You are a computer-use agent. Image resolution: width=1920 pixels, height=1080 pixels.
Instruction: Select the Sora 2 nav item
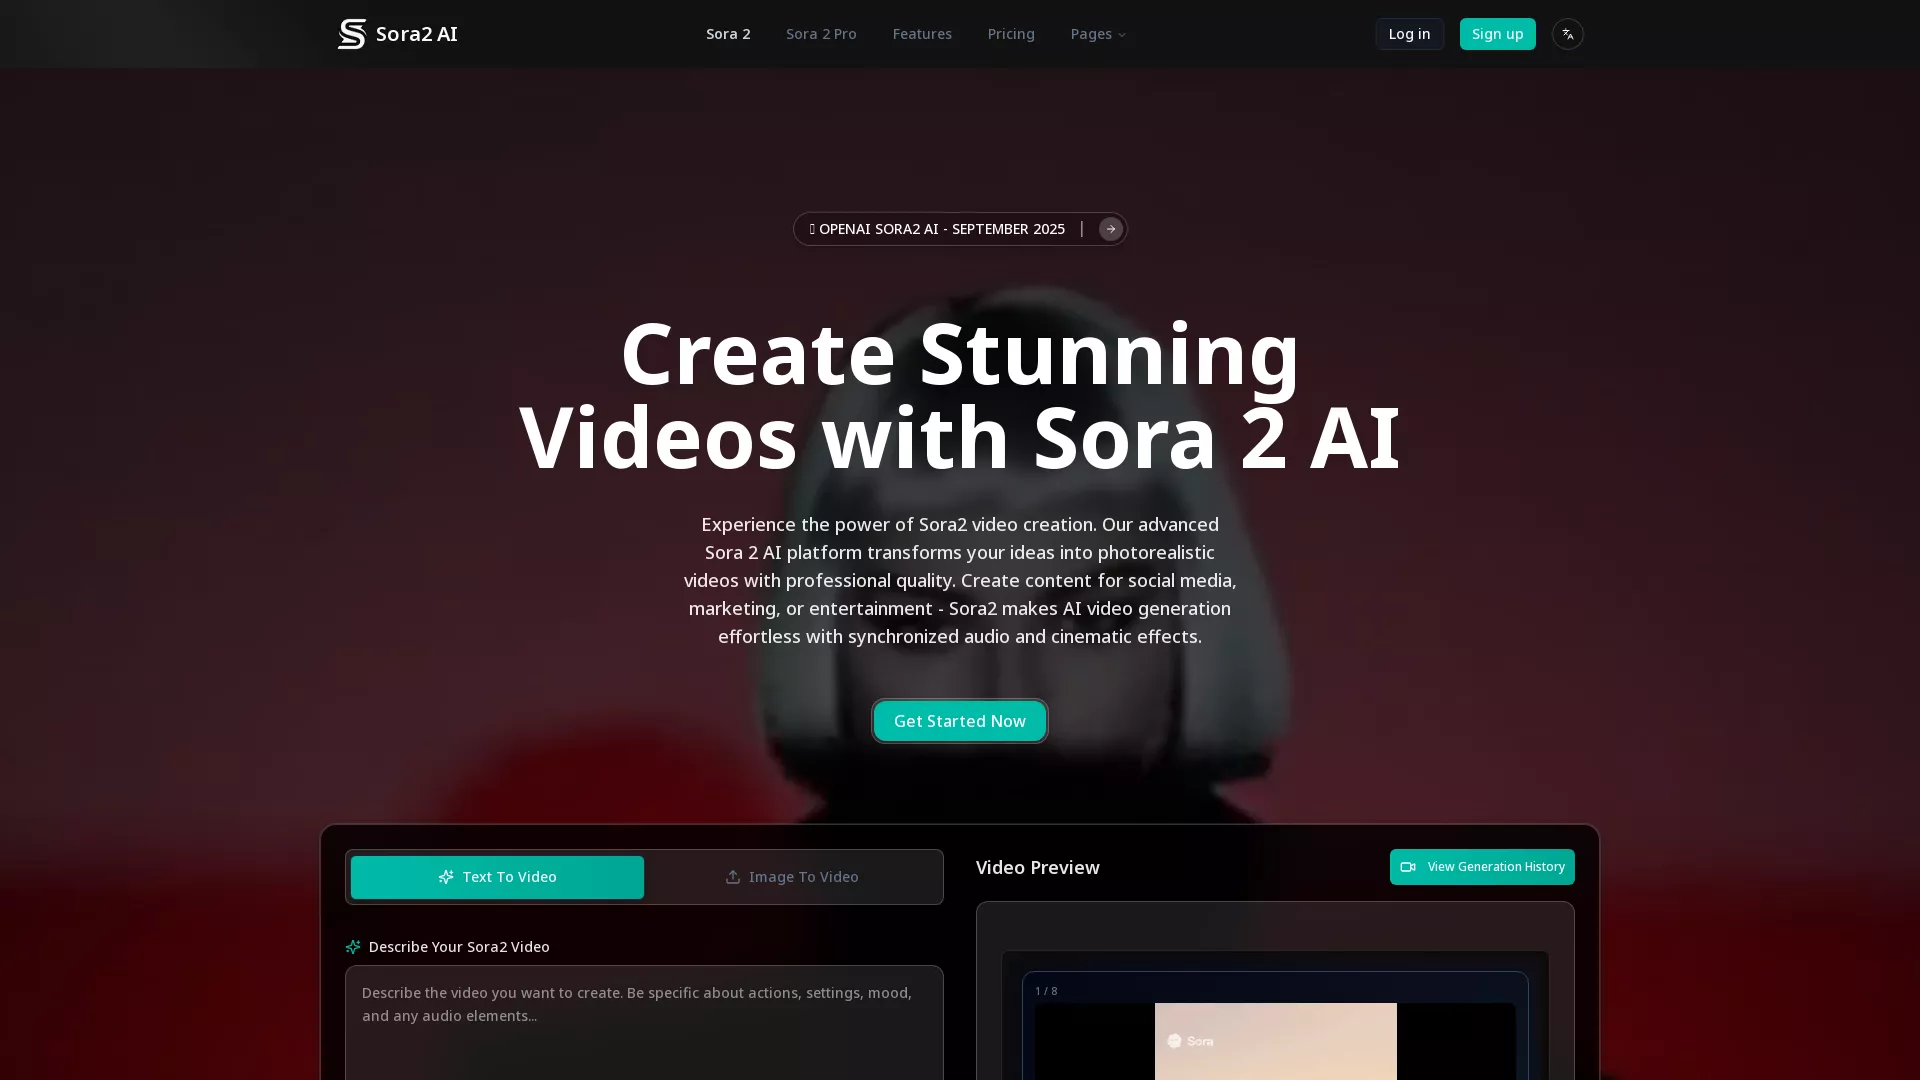point(728,33)
